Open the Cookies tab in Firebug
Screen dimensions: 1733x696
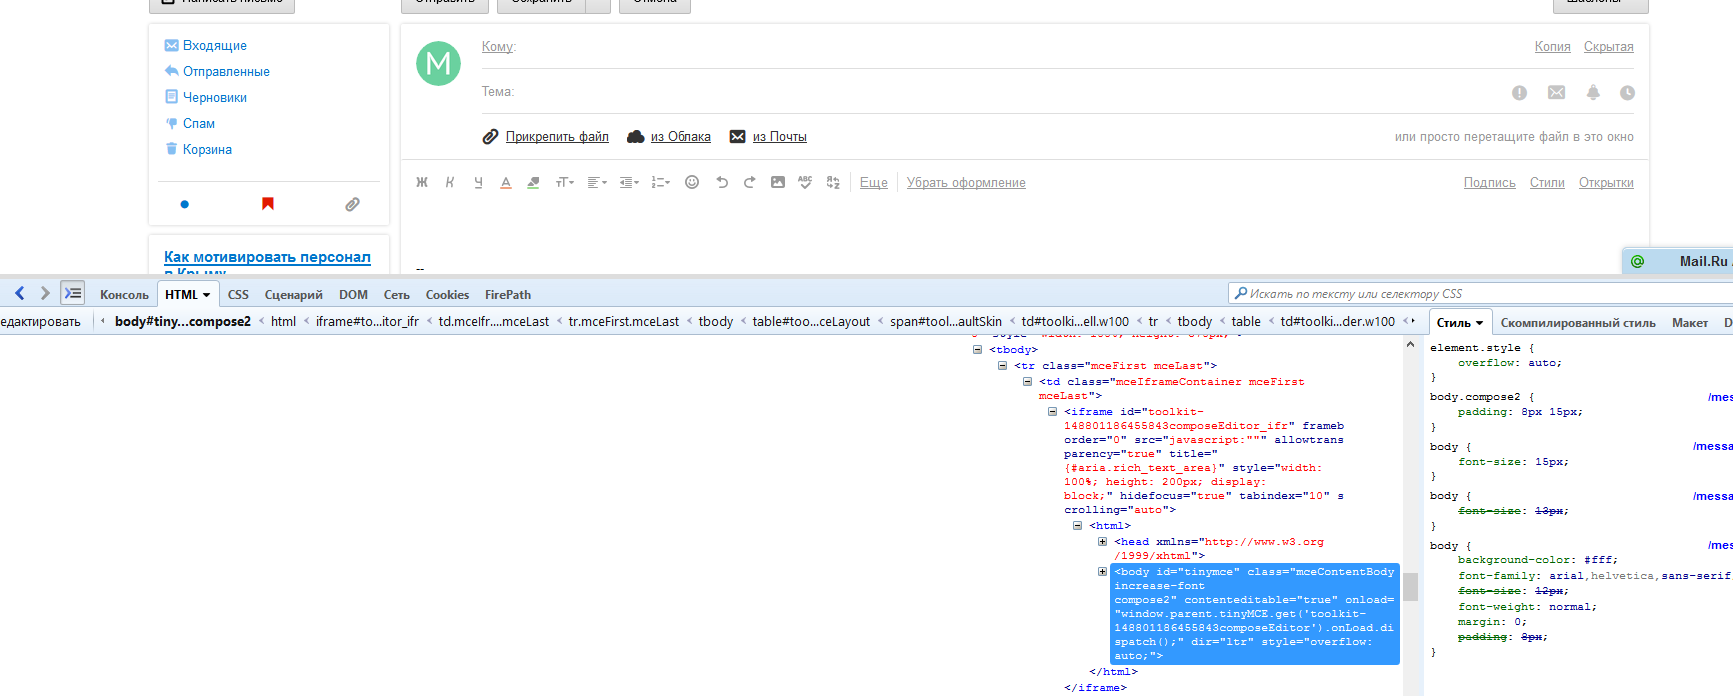coord(447,295)
